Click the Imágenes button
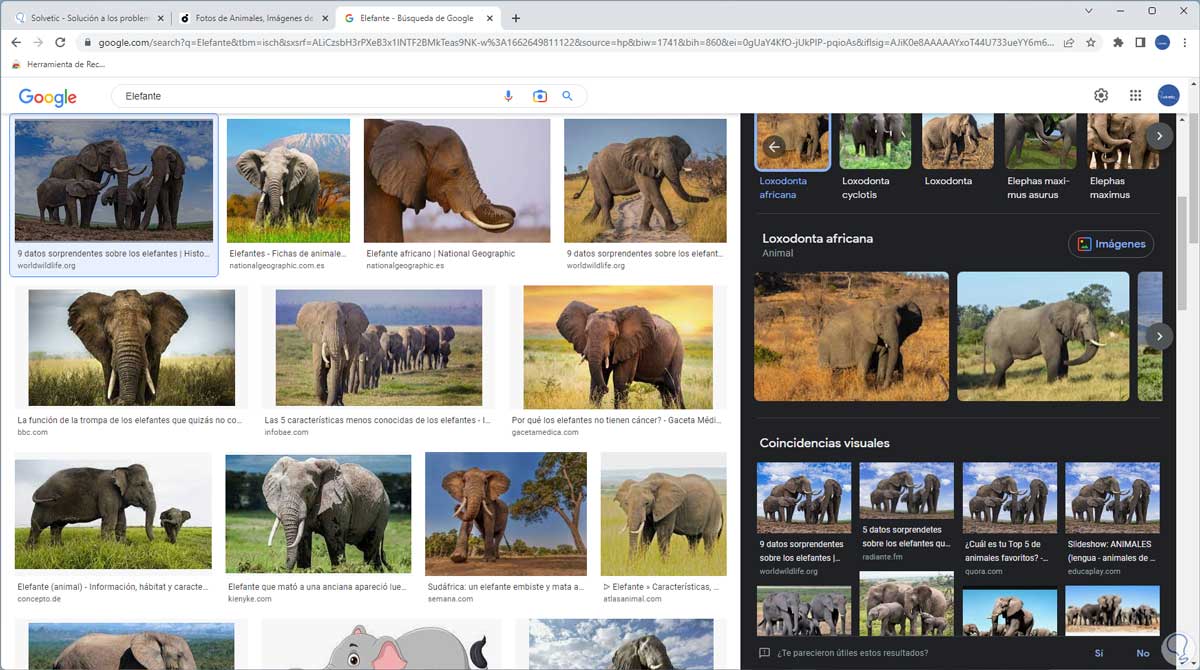 [1111, 244]
